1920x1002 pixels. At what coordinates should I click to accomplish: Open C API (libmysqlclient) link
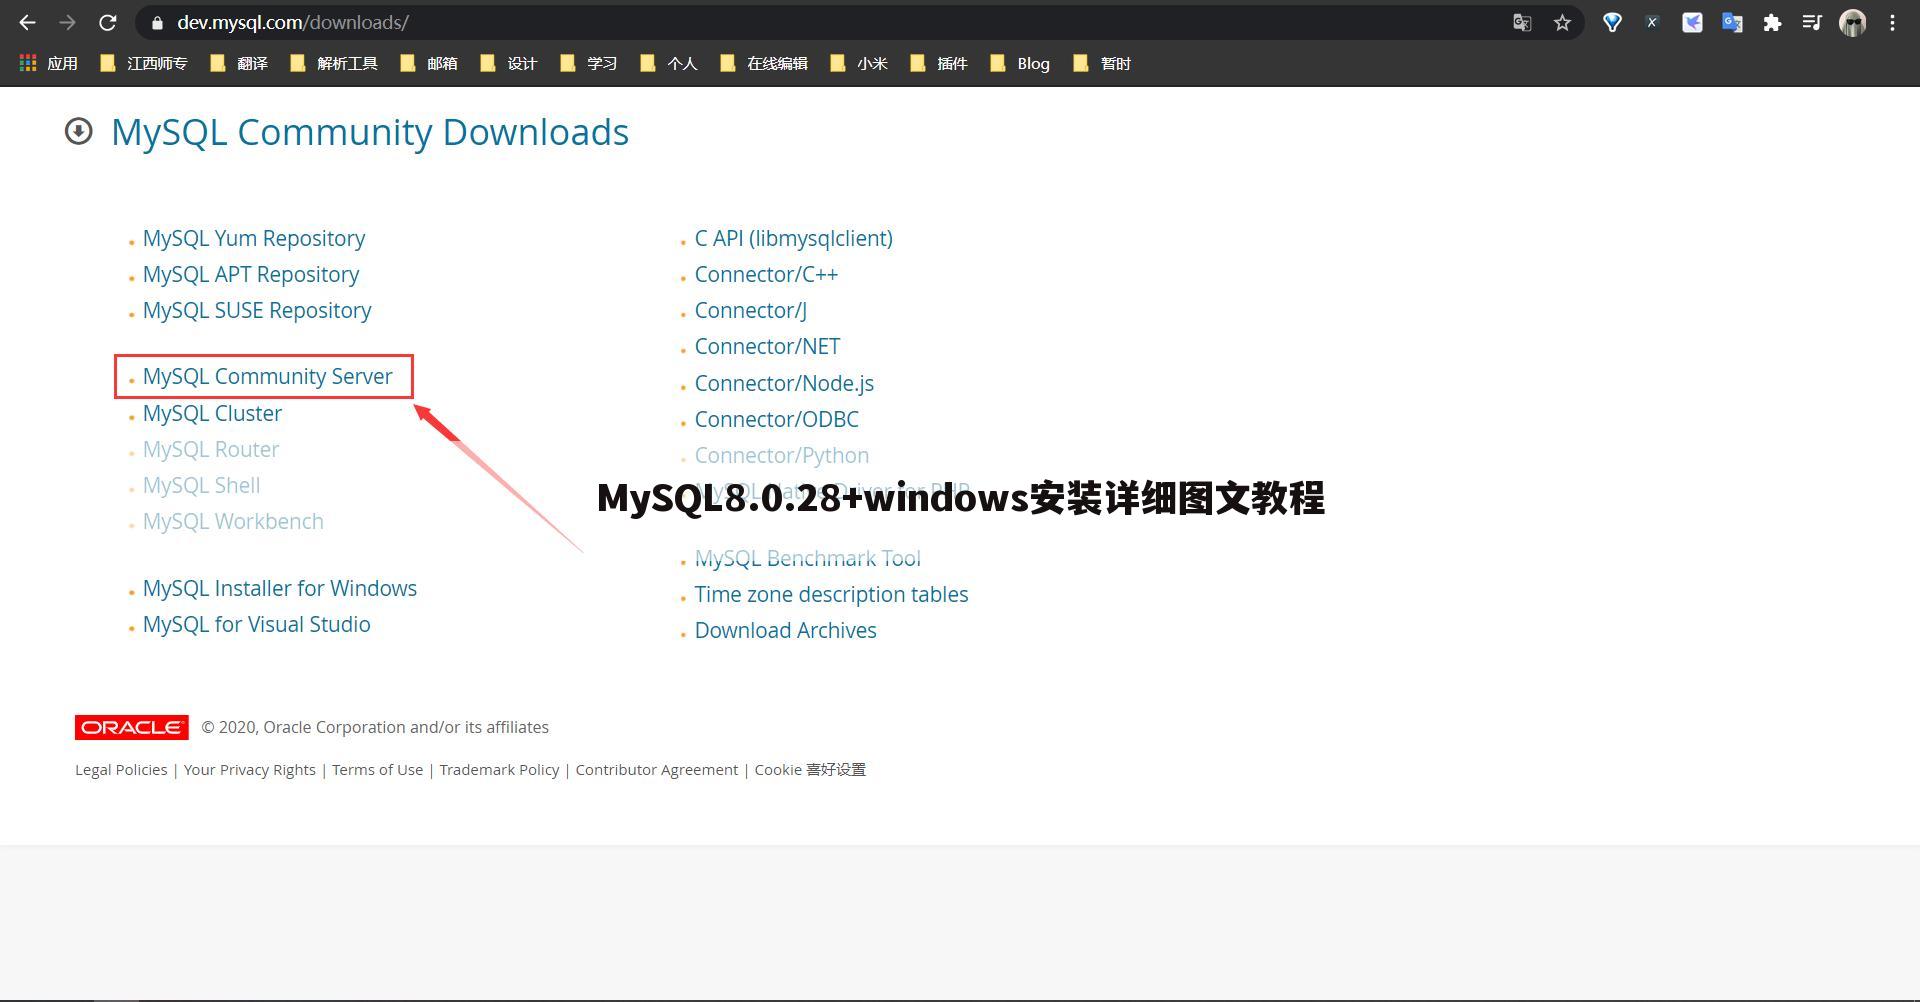794,238
